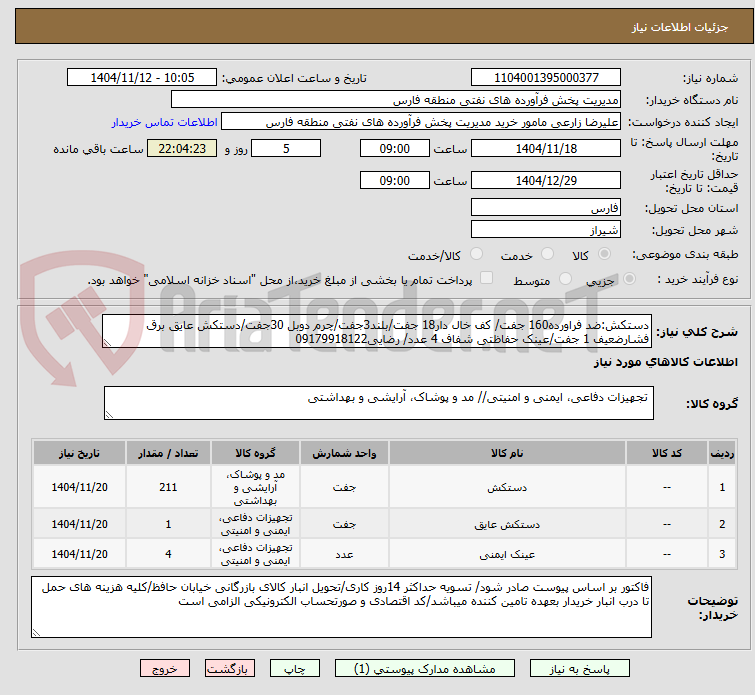Click the خروج exit button
The height and width of the screenshot is (695, 755).
[165, 669]
